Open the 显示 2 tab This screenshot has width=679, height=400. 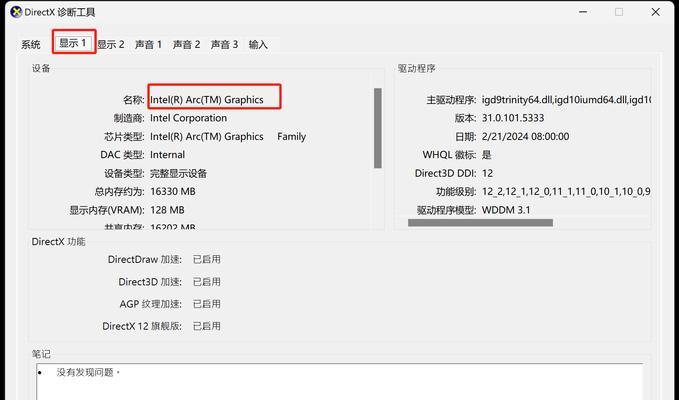coord(111,45)
